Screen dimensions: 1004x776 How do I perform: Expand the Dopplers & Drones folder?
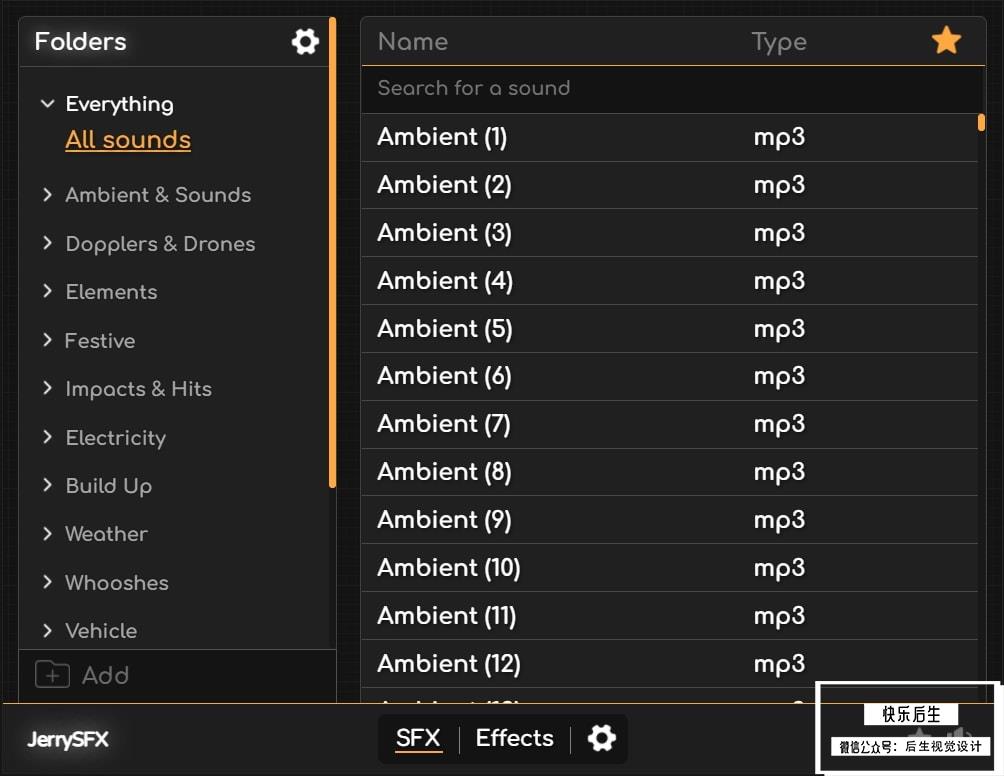(x=47, y=243)
